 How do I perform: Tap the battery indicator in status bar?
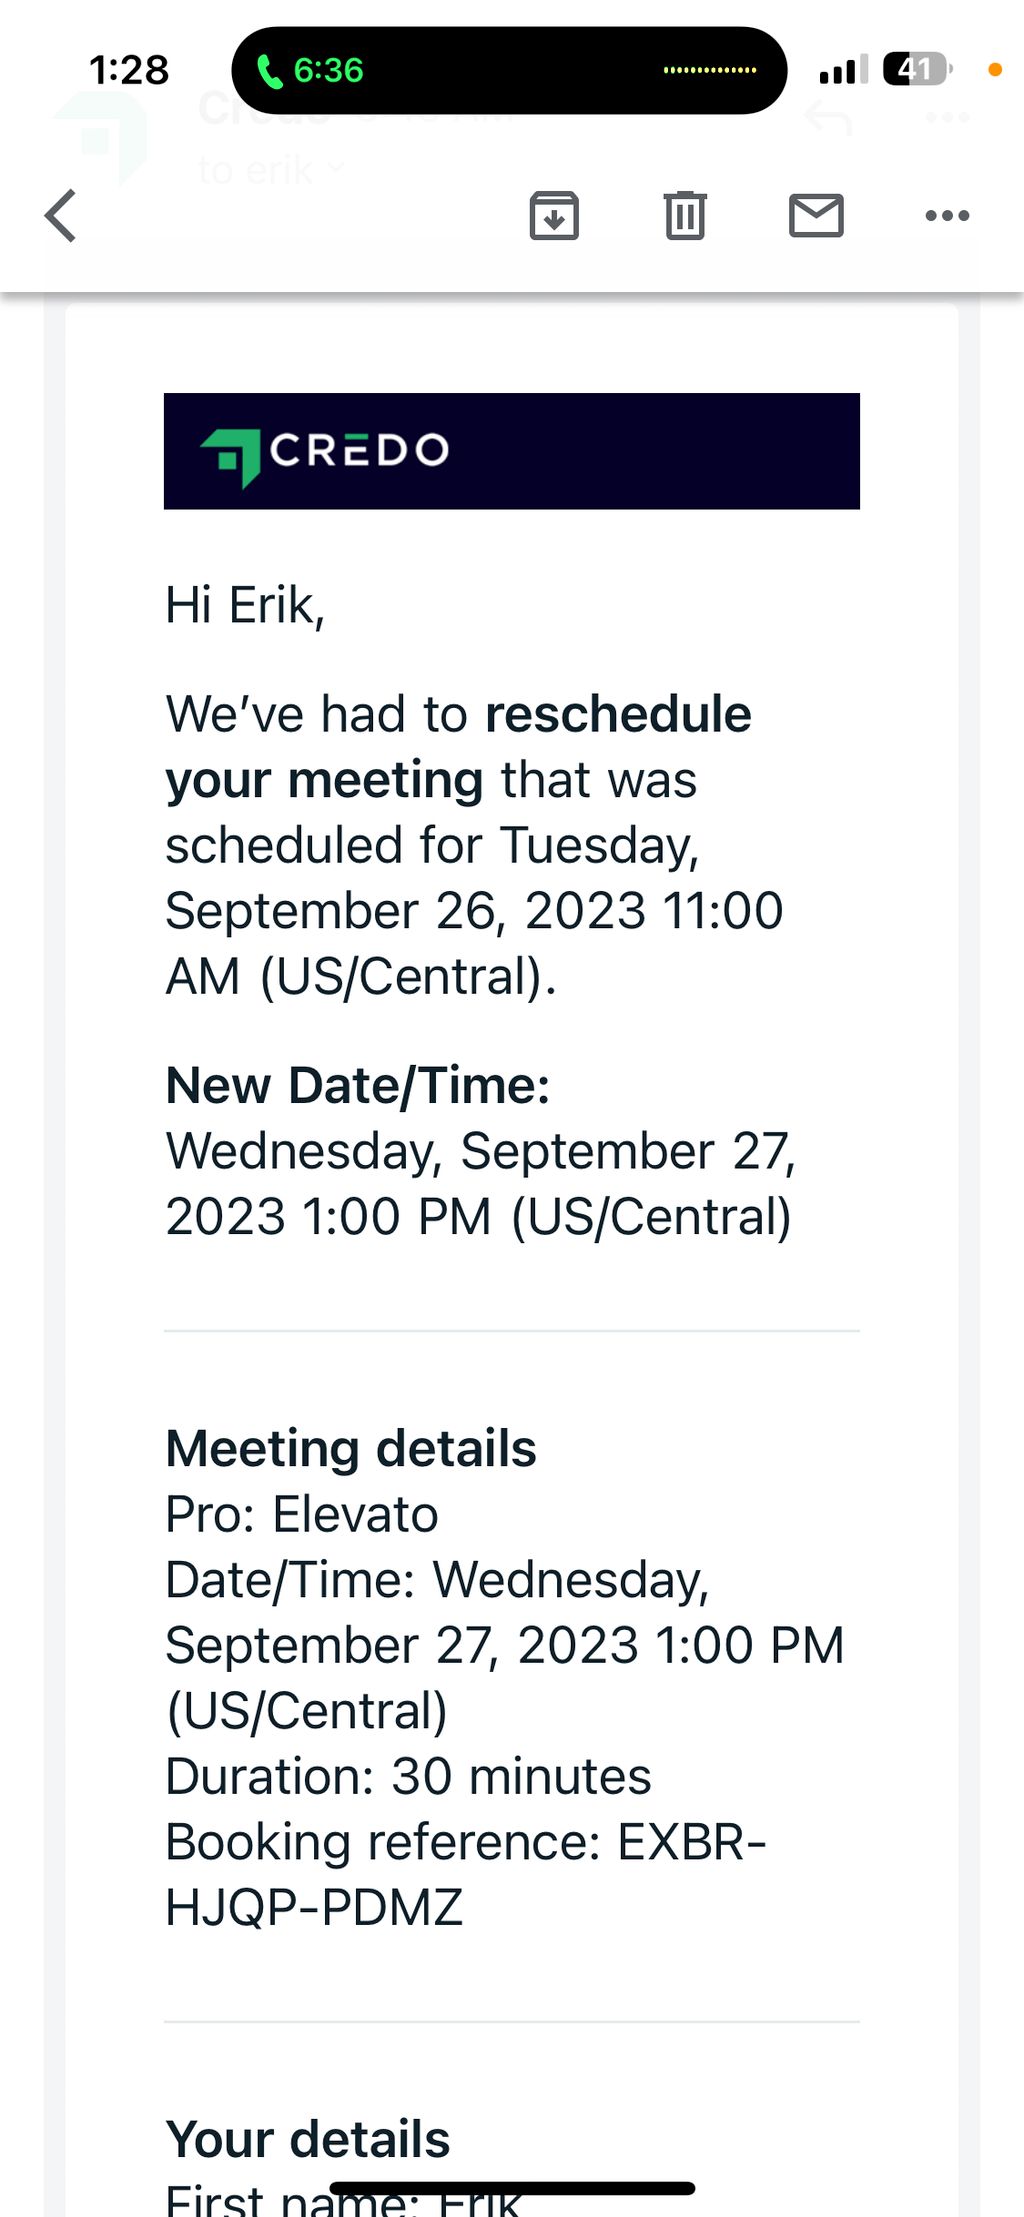coord(918,69)
